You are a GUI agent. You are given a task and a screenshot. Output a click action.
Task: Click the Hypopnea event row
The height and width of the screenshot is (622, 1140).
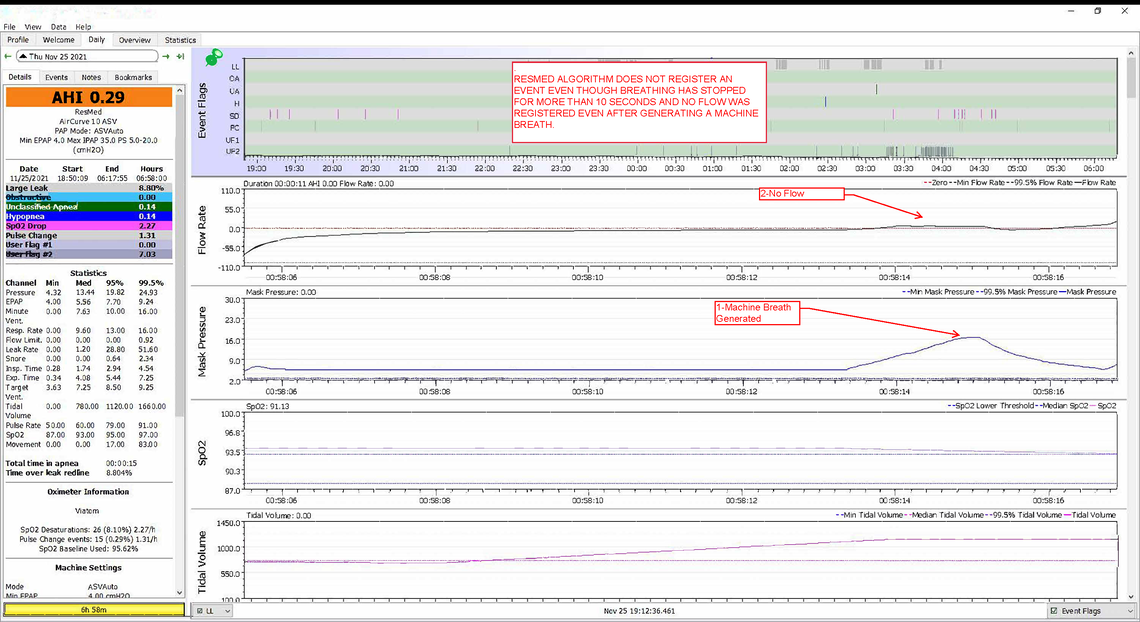tap(89, 216)
